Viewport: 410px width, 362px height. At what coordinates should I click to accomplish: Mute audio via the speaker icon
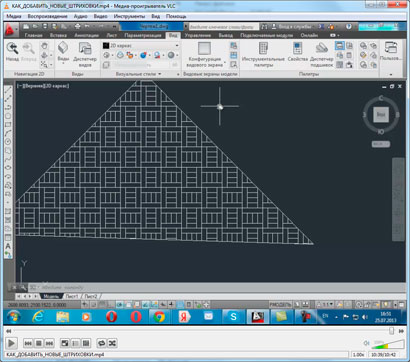pos(366,343)
